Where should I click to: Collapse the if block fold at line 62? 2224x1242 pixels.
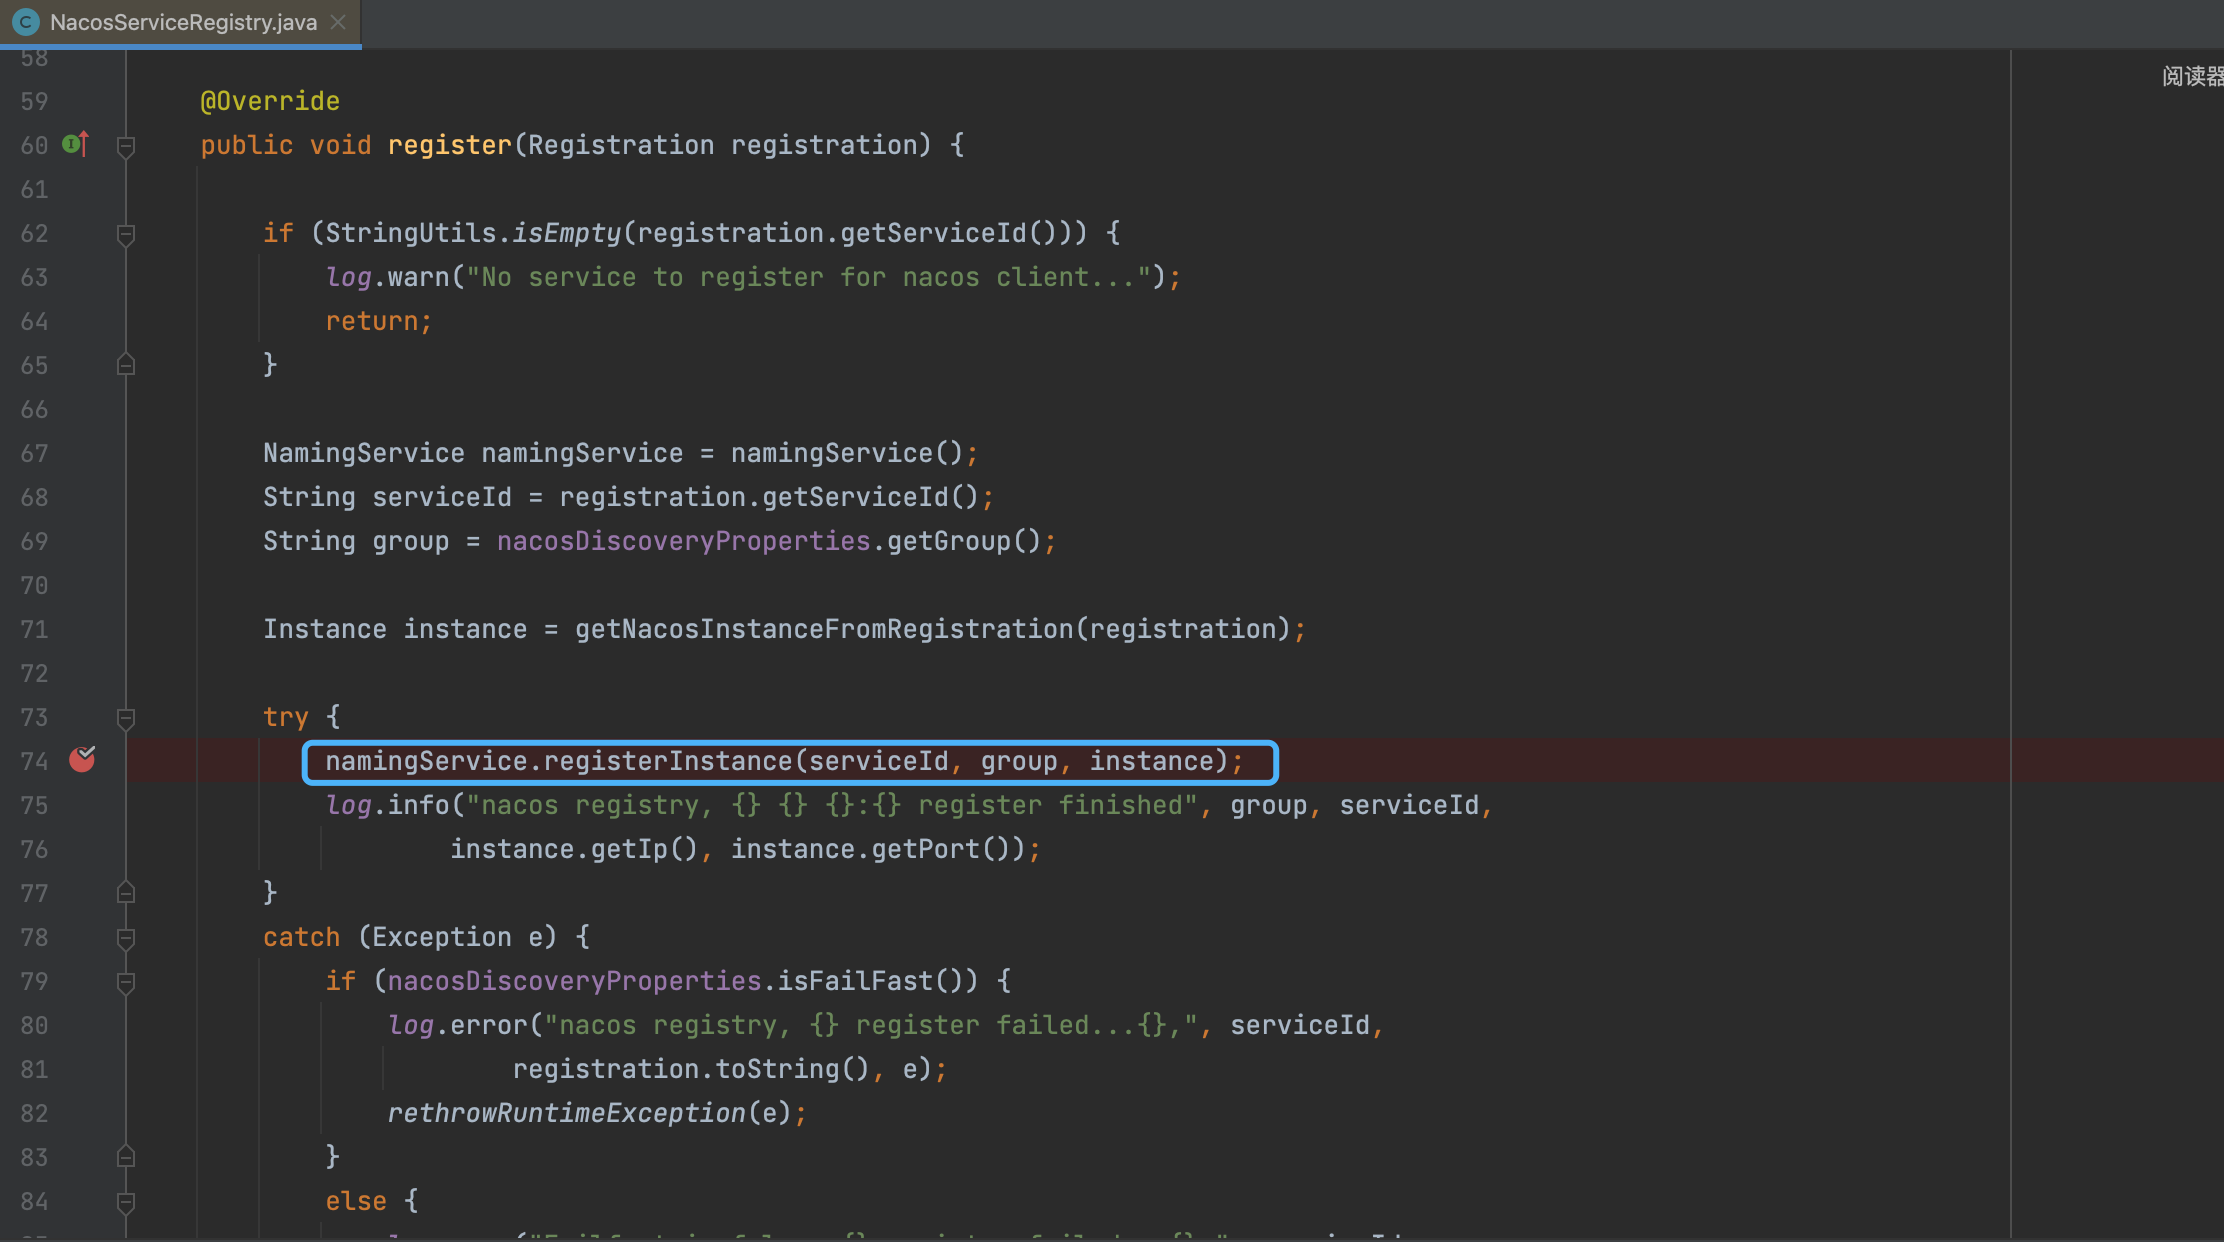click(x=126, y=234)
